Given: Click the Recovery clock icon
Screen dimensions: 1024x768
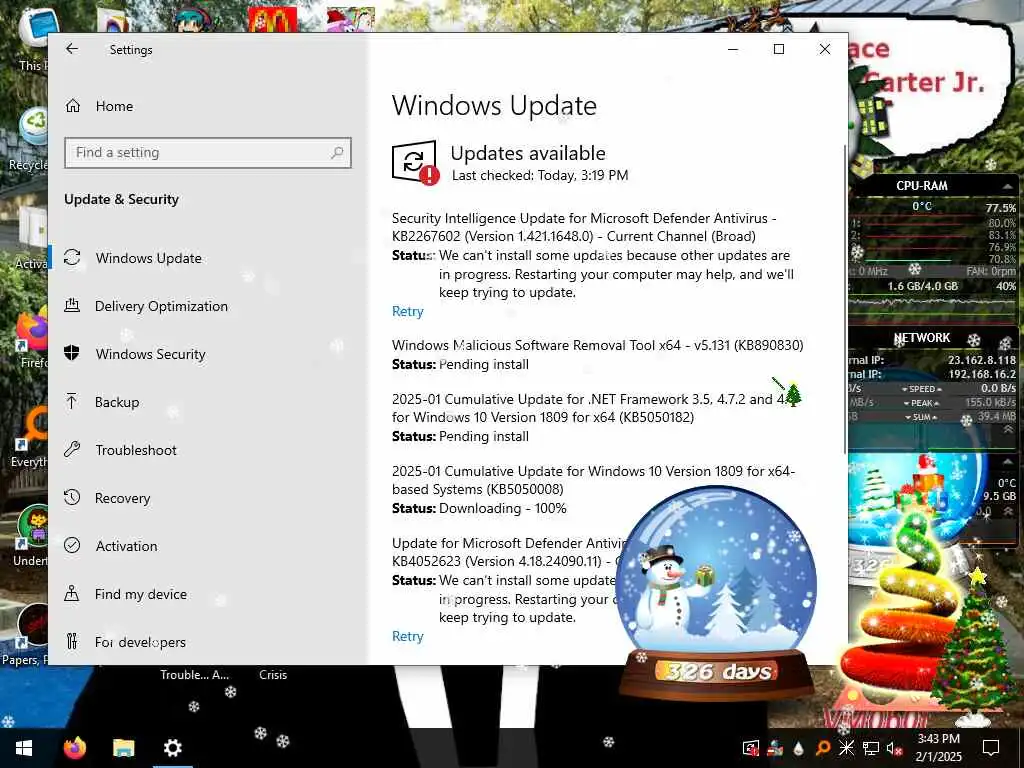Looking at the screenshot, I should click(72, 497).
